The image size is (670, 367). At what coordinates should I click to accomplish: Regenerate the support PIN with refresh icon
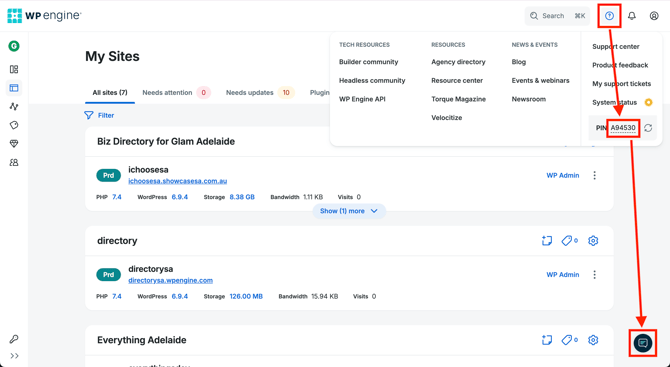pos(648,128)
